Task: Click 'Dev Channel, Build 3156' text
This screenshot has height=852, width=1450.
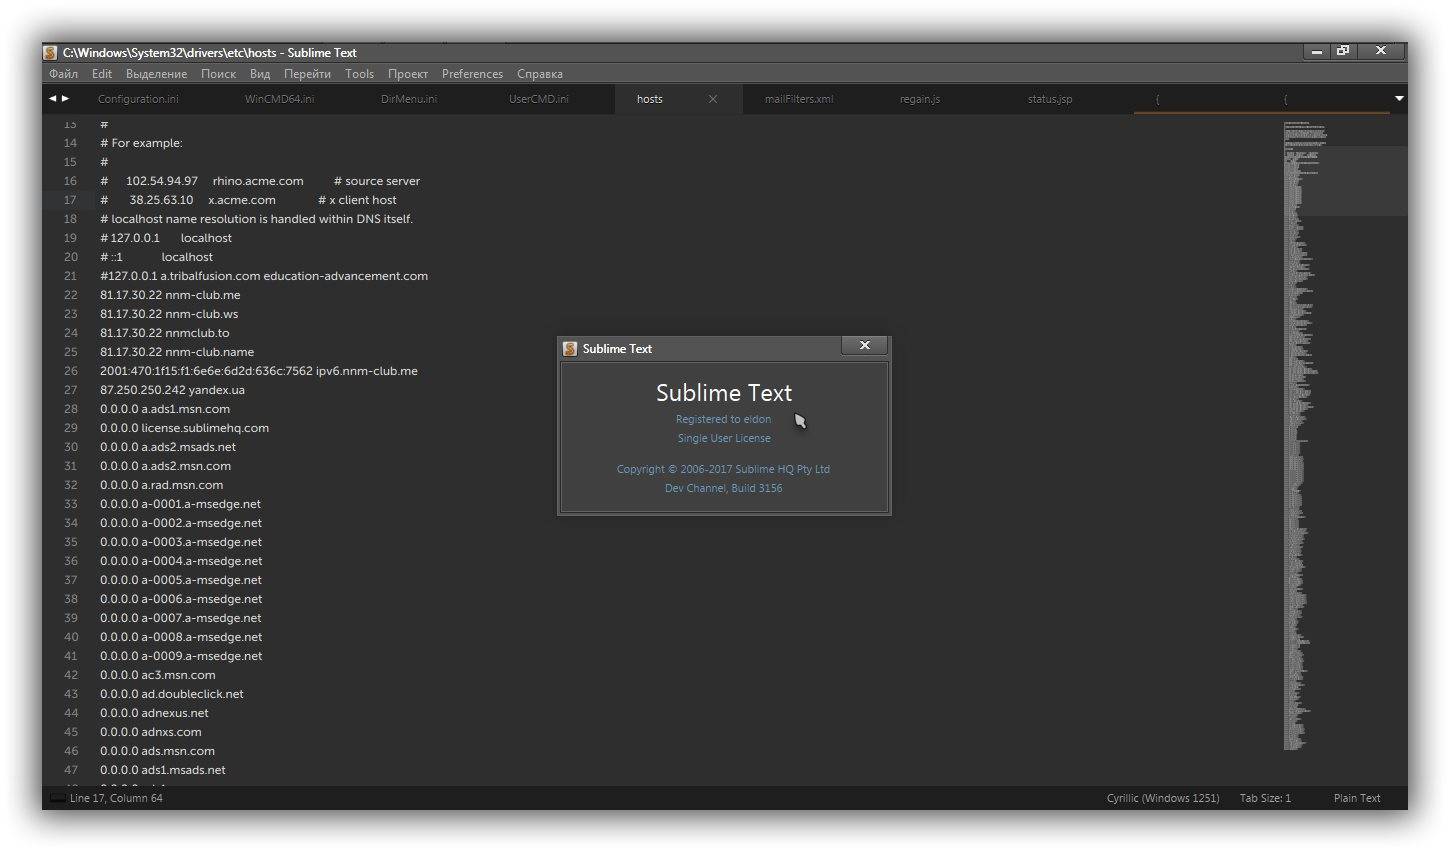Action: click(724, 488)
